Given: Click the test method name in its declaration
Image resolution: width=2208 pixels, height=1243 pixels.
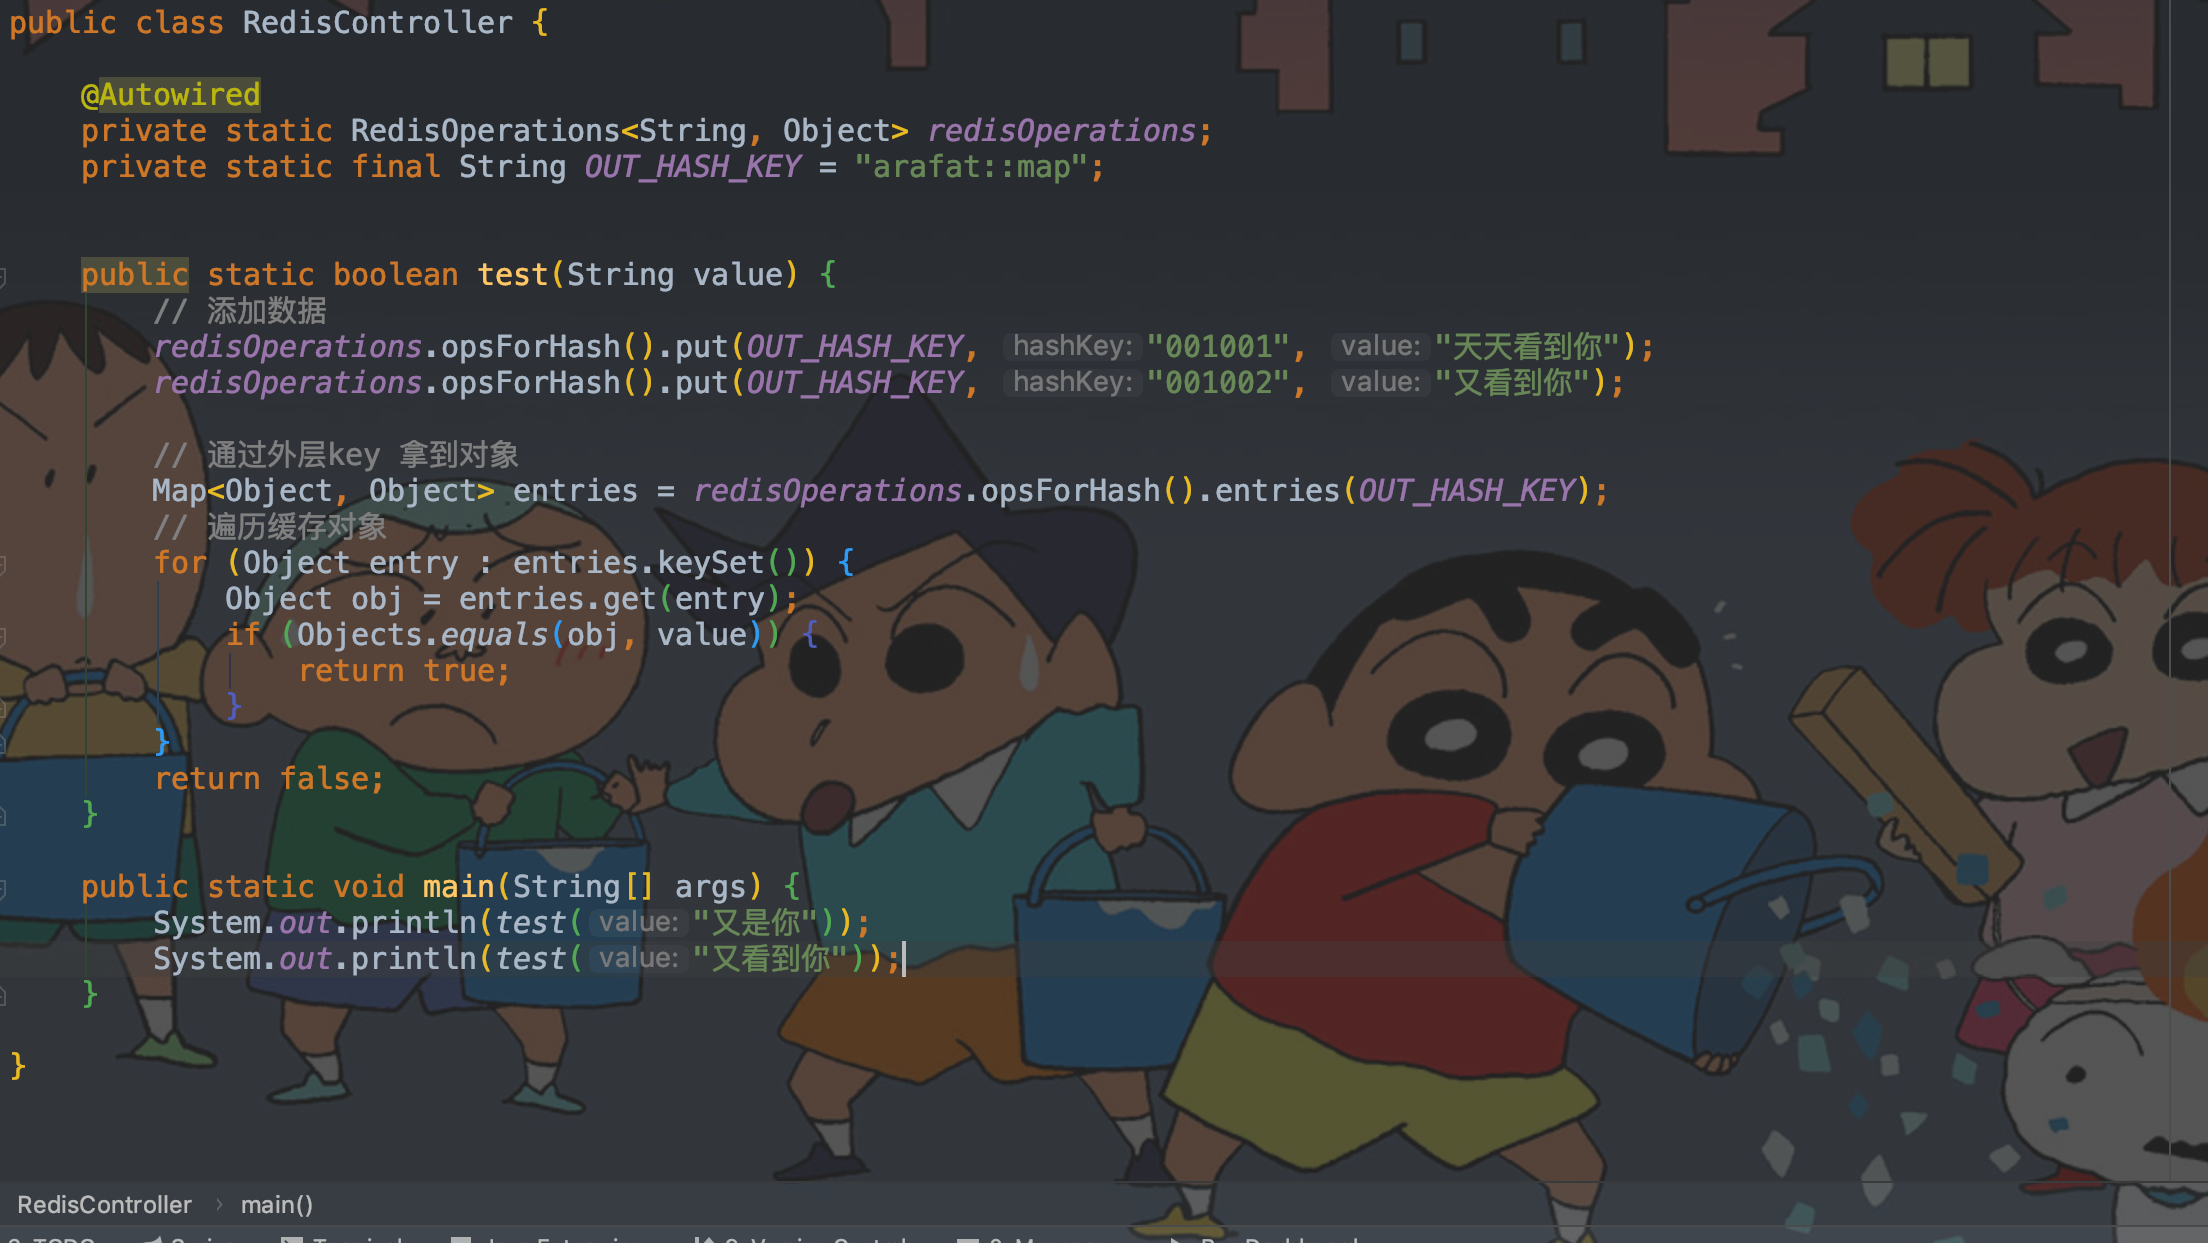Looking at the screenshot, I should coord(512,274).
